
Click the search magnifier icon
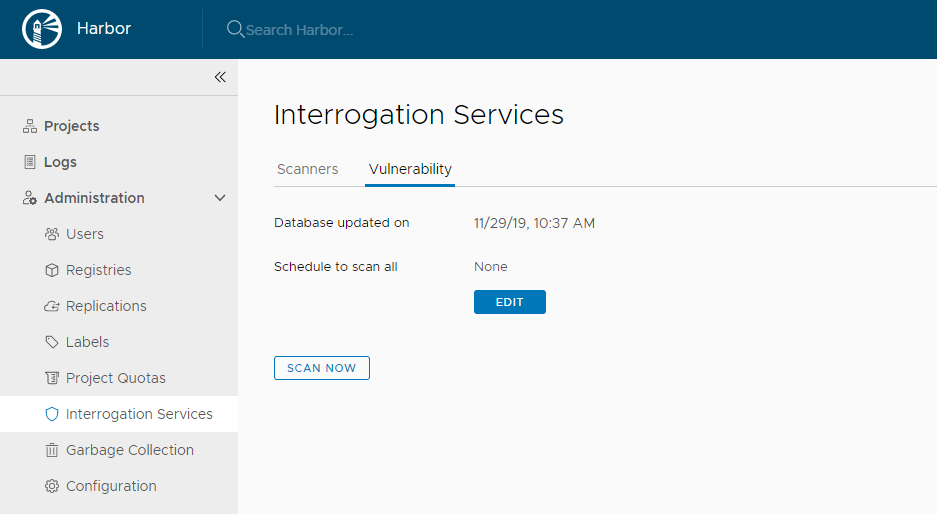[235, 29]
